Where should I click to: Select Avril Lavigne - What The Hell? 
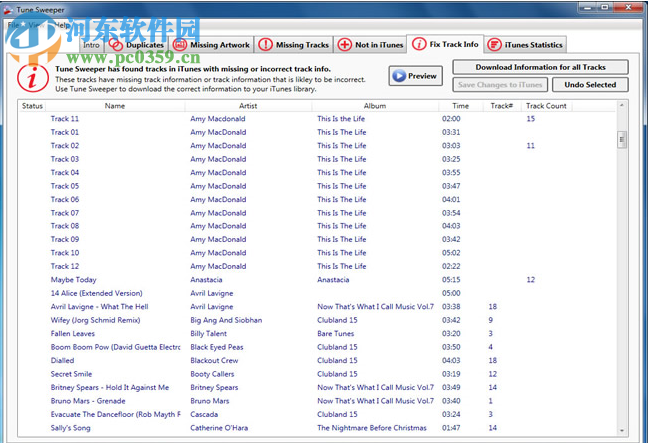click(316, 307)
